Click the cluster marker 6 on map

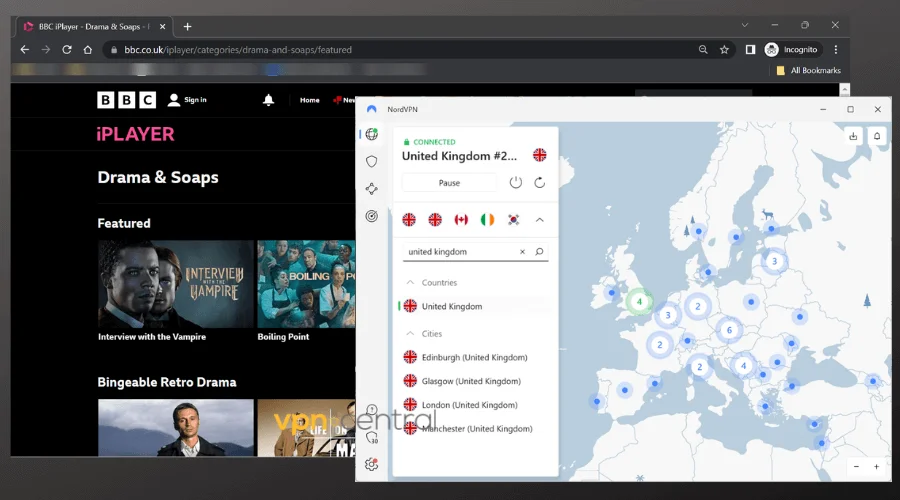click(729, 330)
